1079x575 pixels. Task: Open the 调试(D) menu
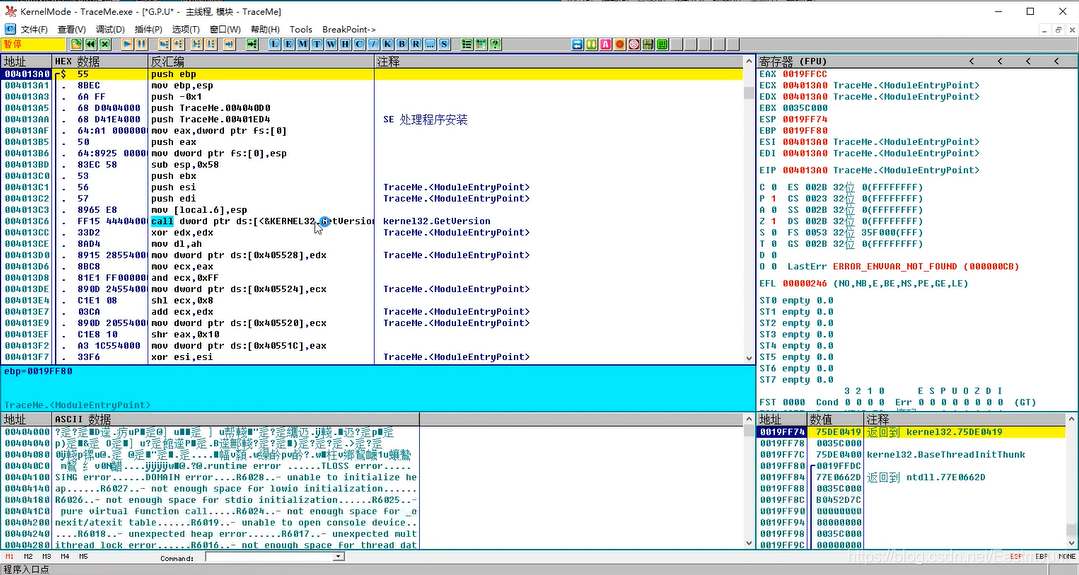point(110,29)
